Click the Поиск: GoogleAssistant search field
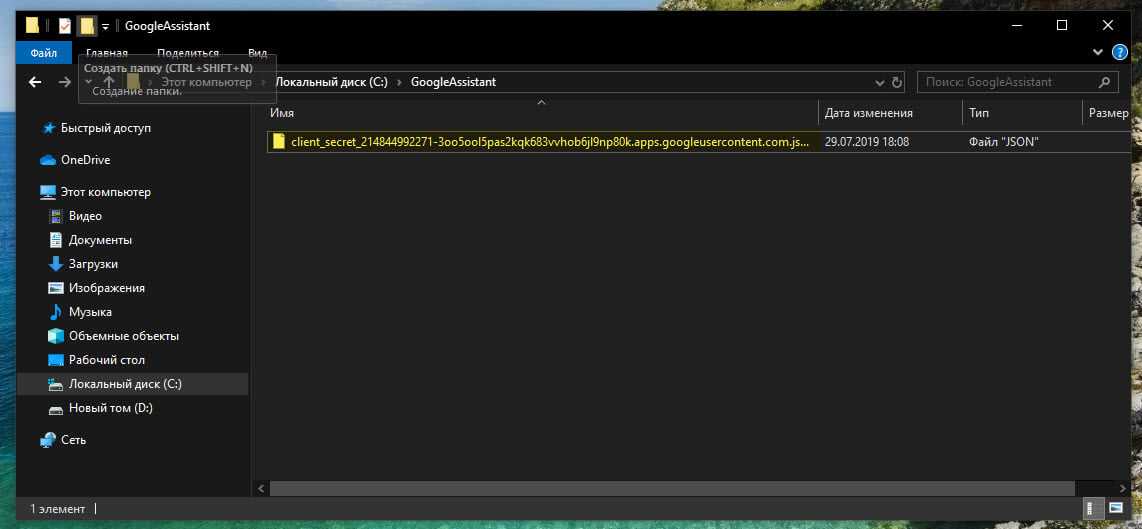The image size is (1142, 529). (1005, 82)
